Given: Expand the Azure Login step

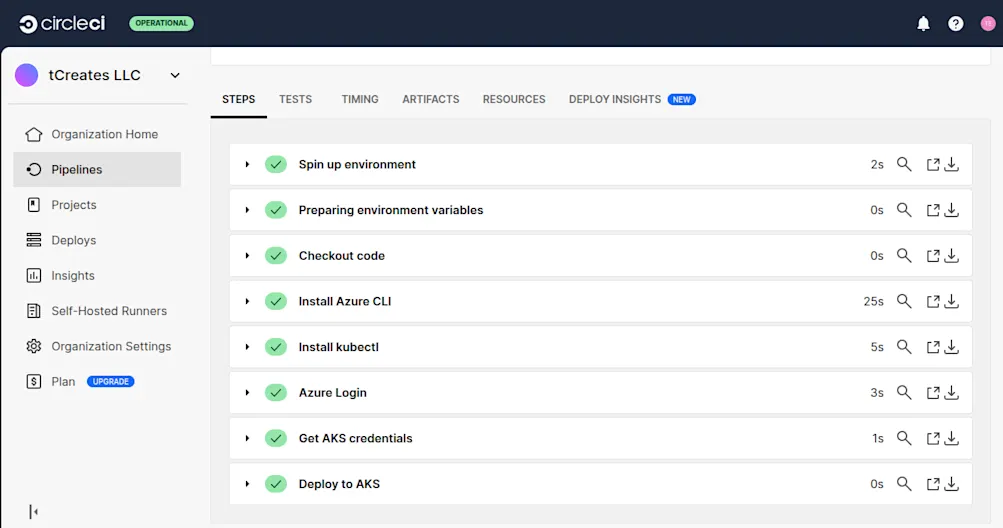Looking at the screenshot, I should pos(247,392).
